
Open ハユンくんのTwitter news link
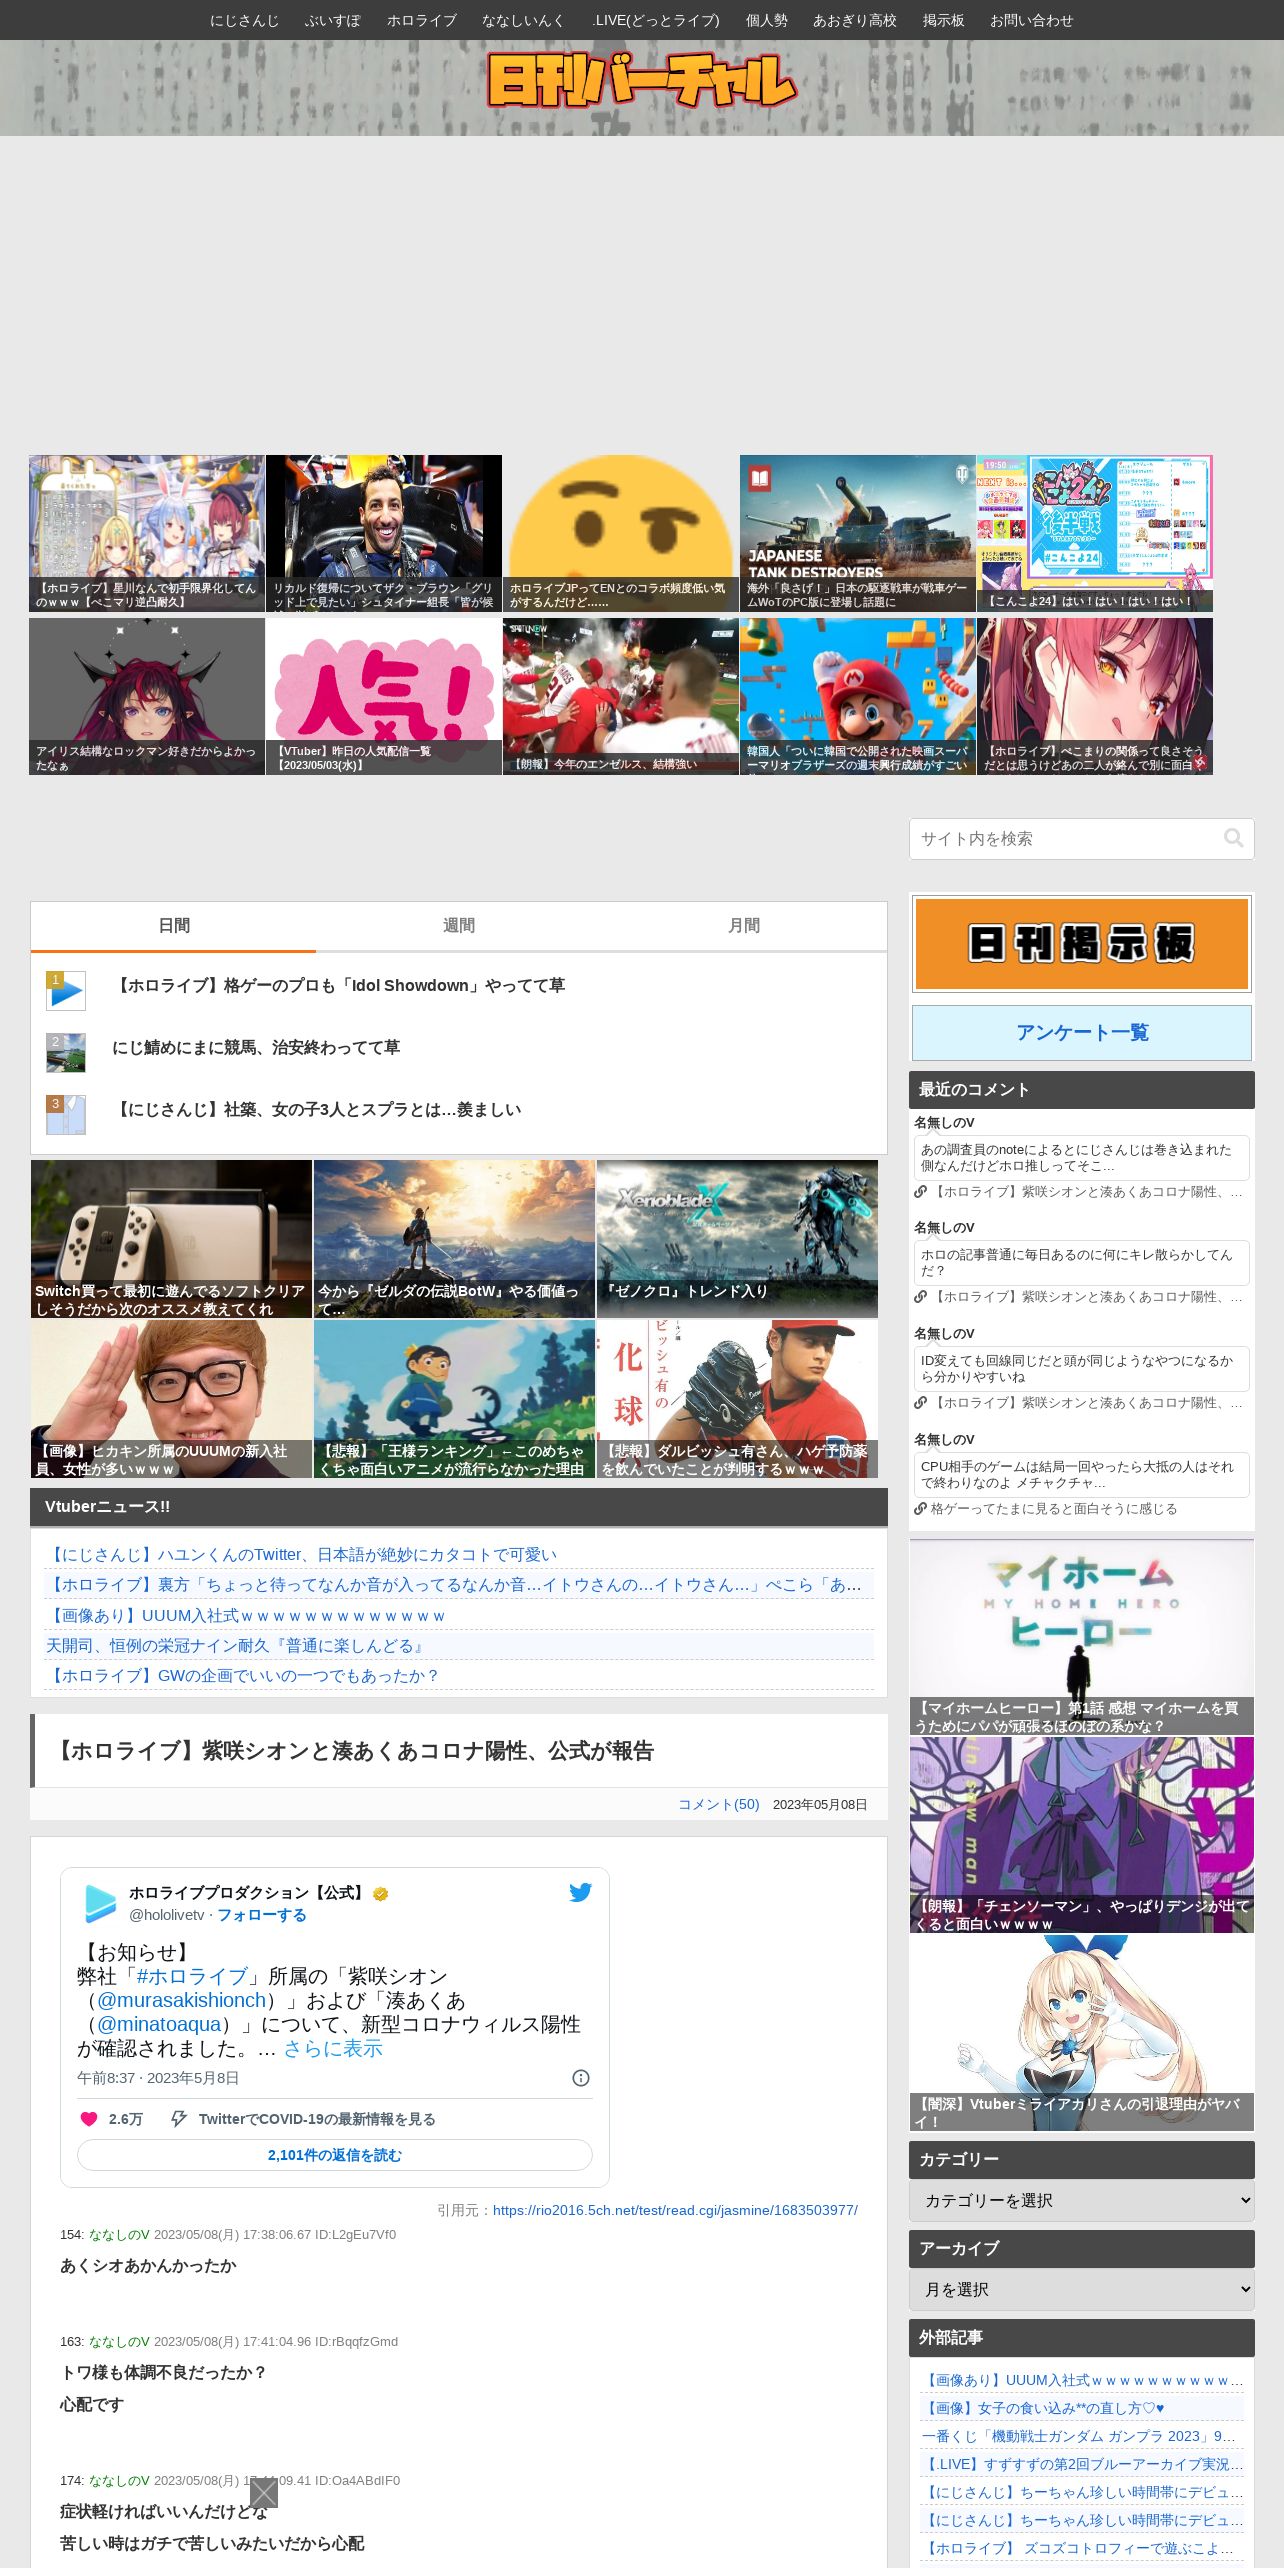click(301, 1555)
